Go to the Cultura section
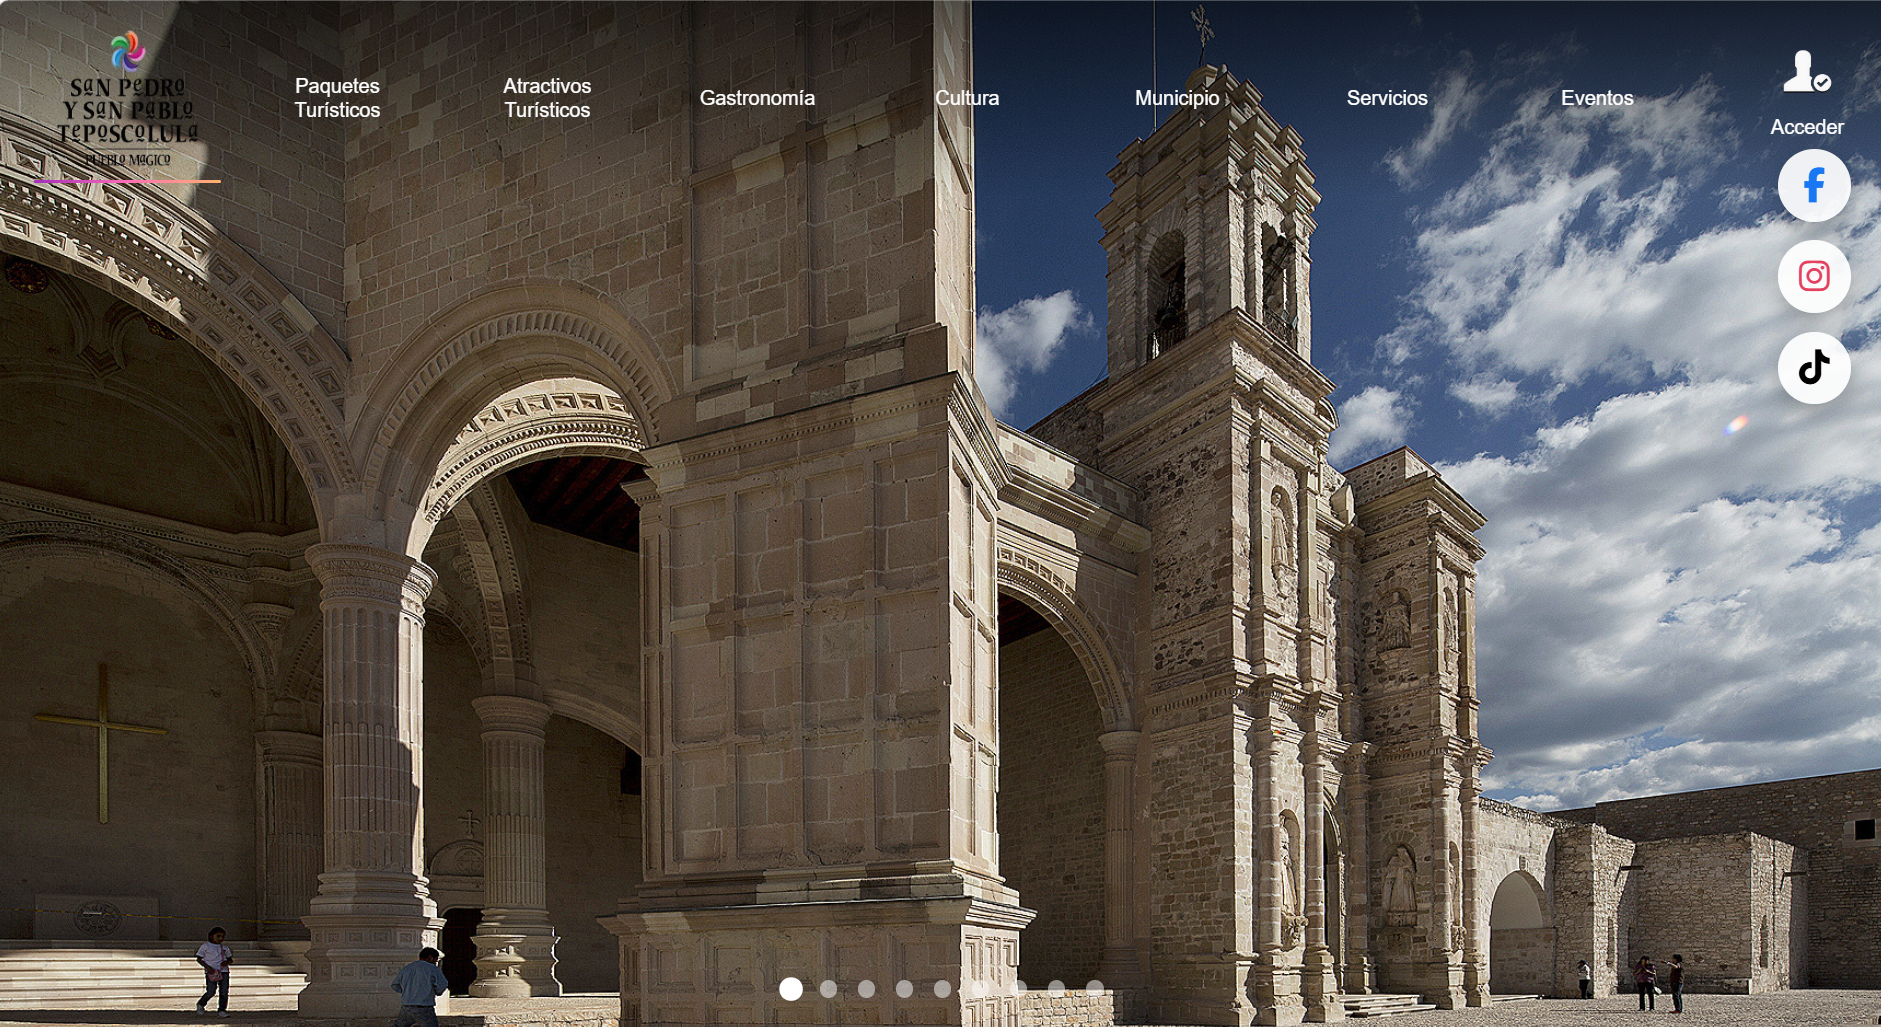Image resolution: width=1881 pixels, height=1027 pixels. click(967, 98)
